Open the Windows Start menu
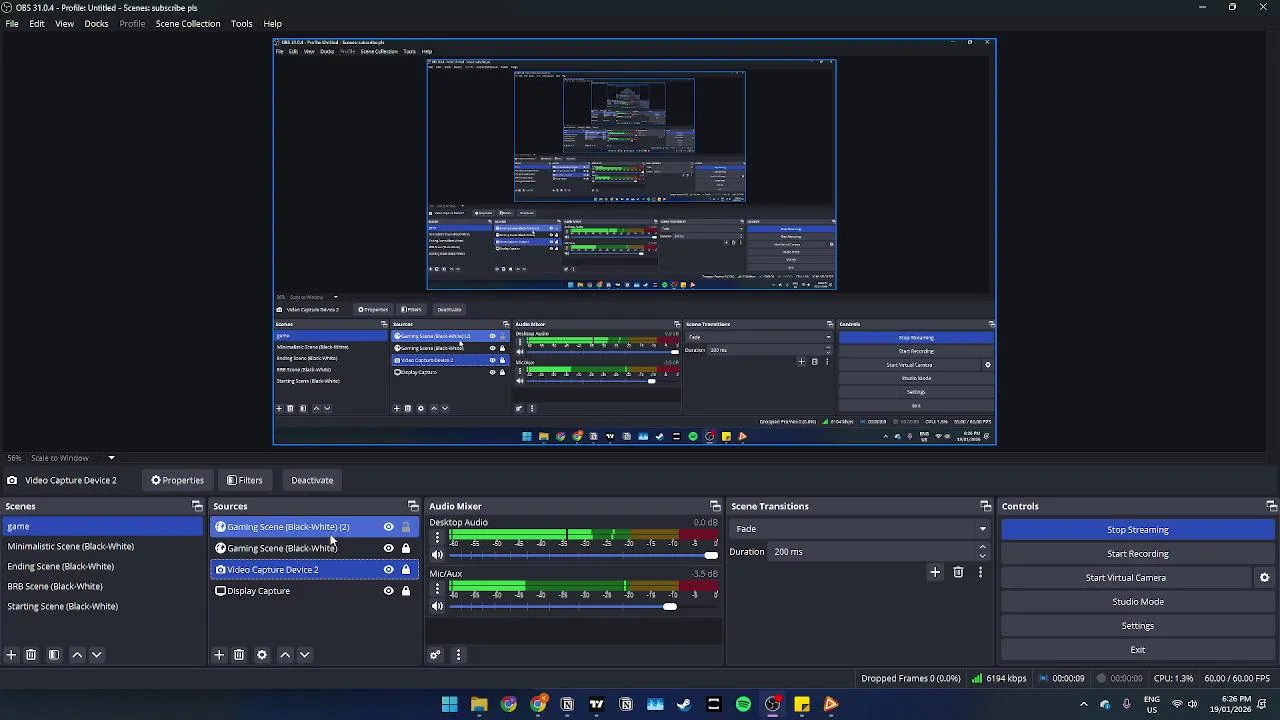The image size is (1280, 720). (450, 705)
